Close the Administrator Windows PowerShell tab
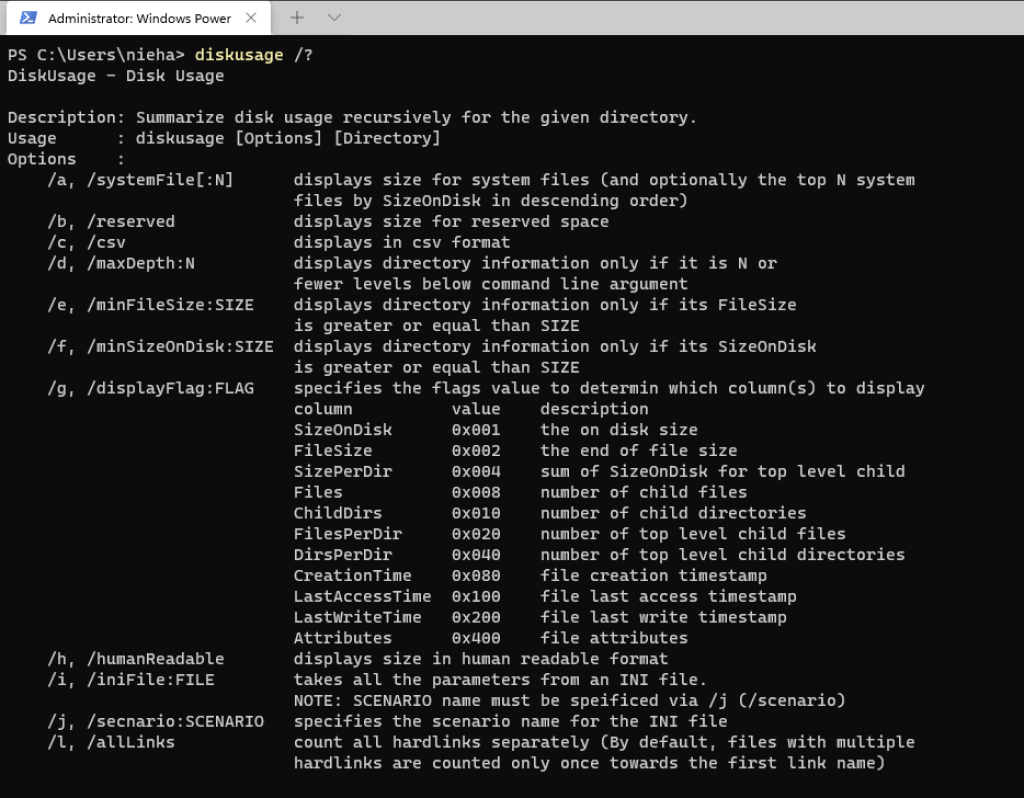The image size is (1024, 798). click(x=251, y=18)
